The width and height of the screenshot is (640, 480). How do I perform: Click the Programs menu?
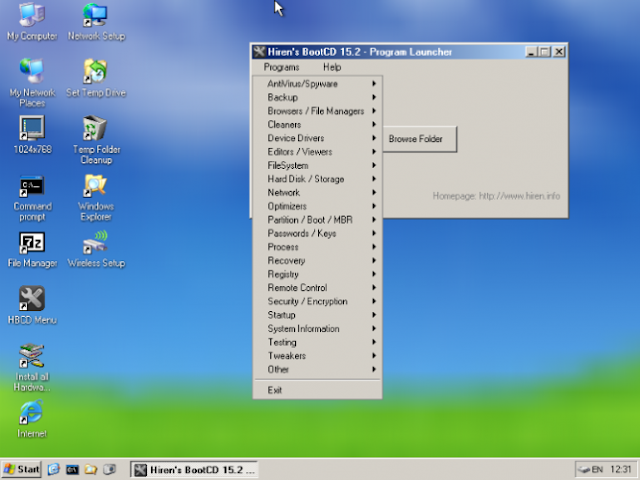pos(281,67)
